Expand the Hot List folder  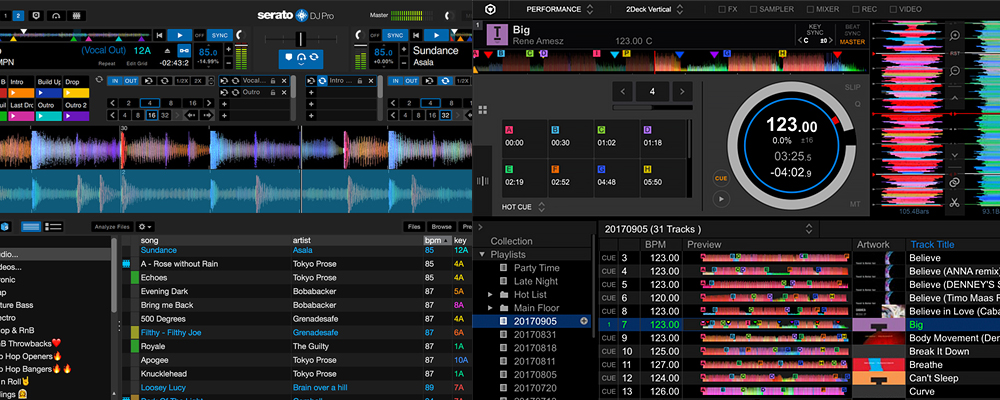pyautogui.click(x=490, y=295)
